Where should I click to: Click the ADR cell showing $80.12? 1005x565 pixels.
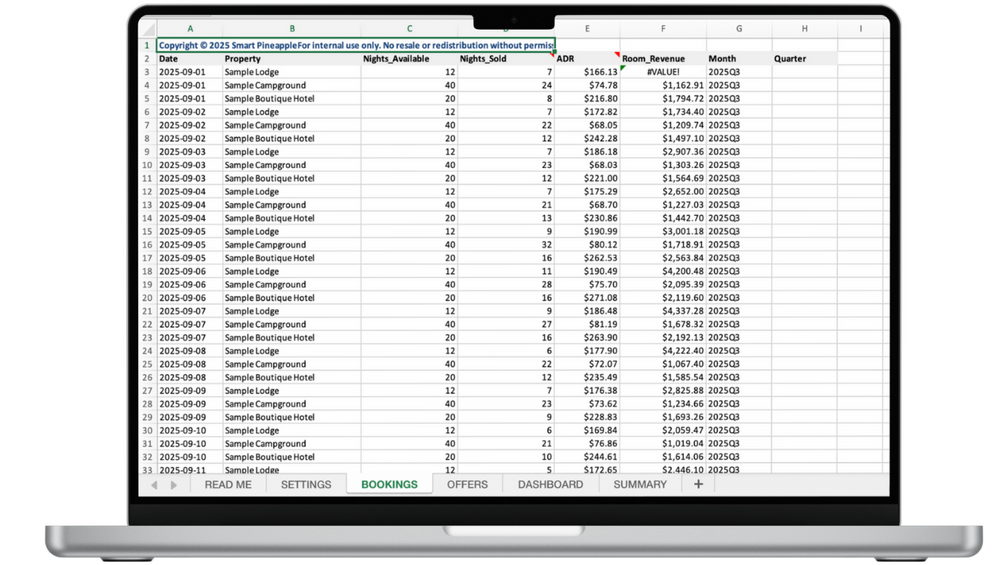pos(587,245)
